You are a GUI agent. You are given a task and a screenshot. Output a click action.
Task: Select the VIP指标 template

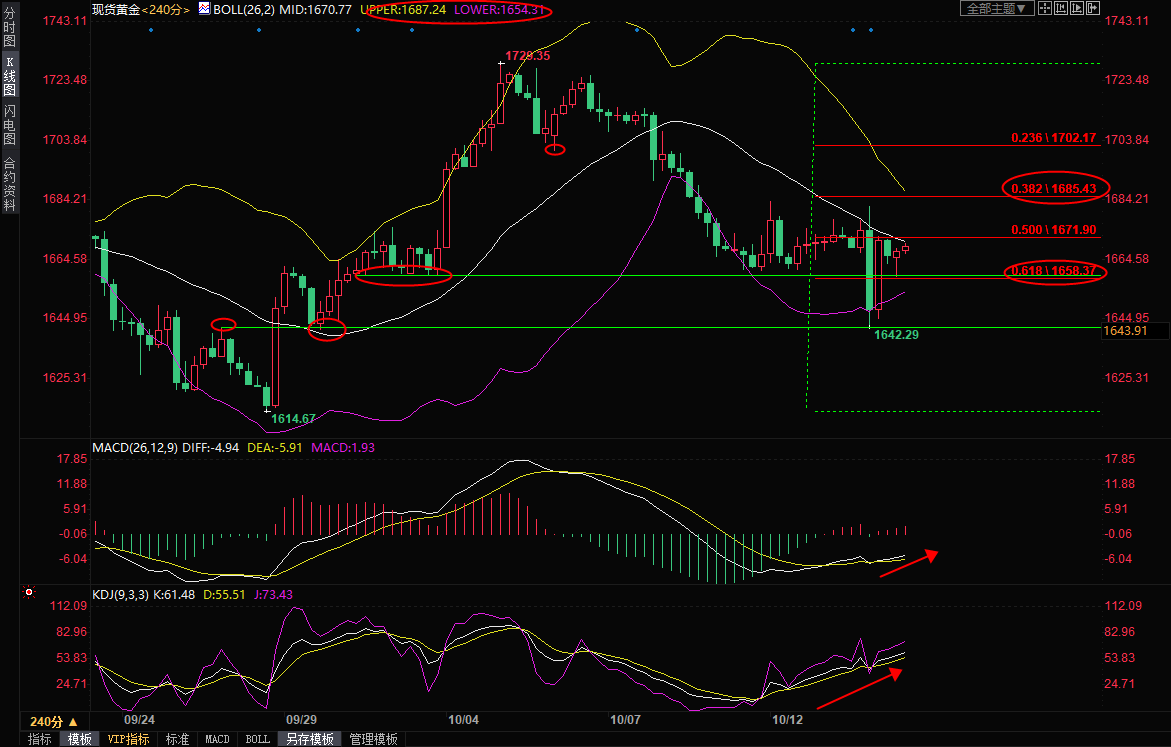tap(129, 739)
